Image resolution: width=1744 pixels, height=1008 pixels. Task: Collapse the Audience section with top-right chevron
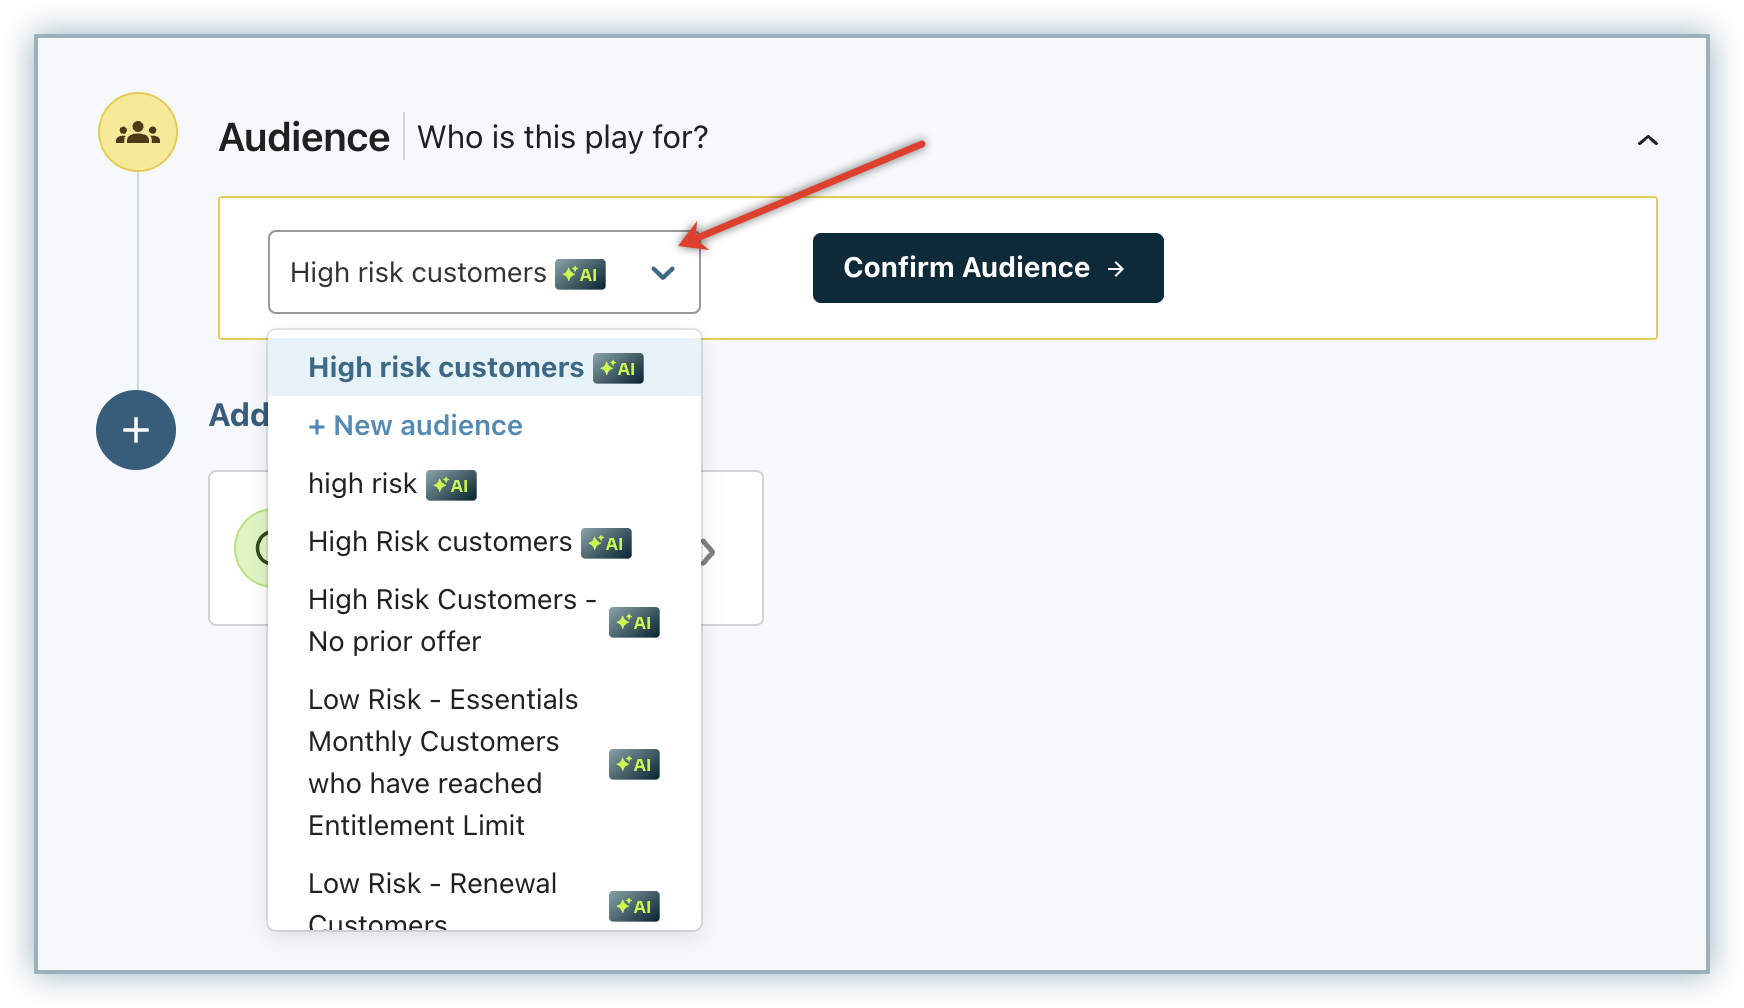1647,140
